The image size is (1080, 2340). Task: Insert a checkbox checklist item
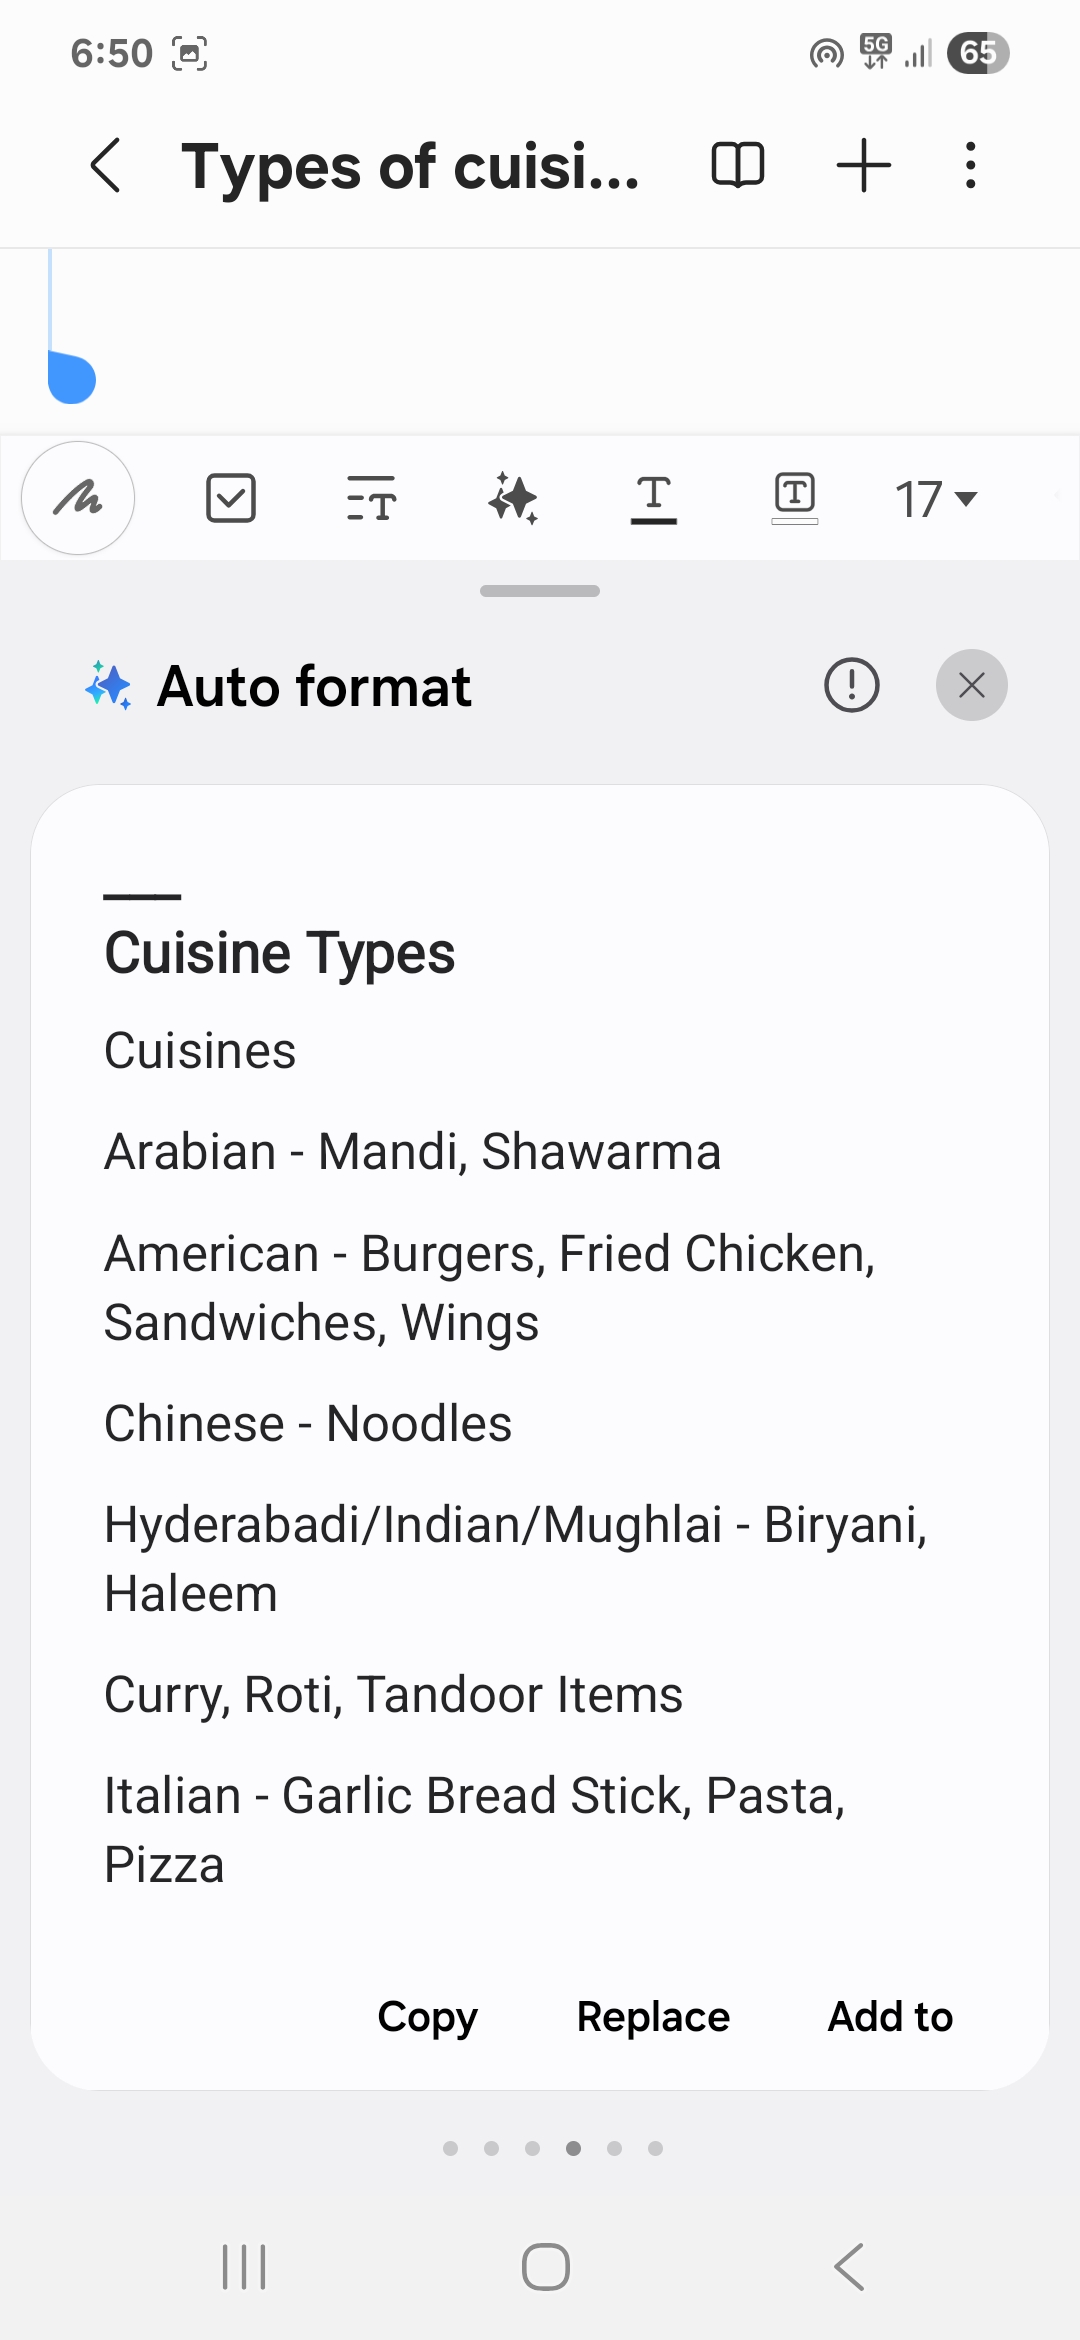point(231,498)
